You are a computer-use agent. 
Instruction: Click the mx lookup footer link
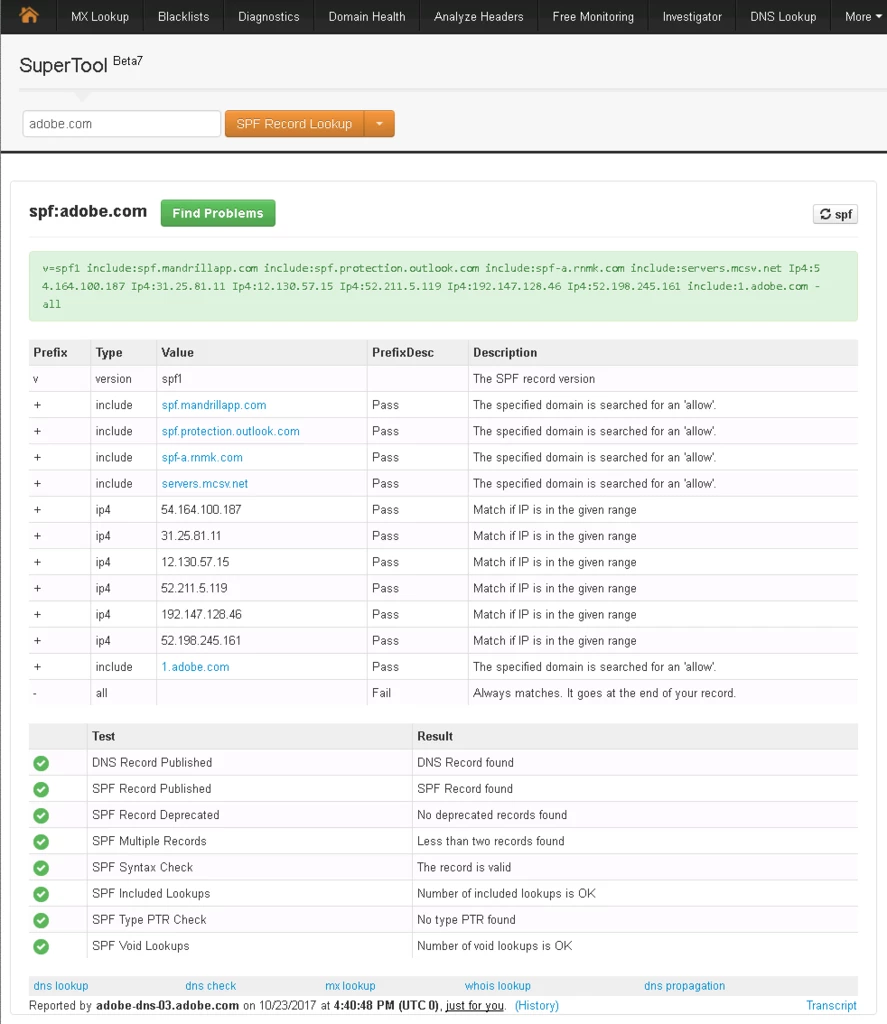tap(350, 985)
